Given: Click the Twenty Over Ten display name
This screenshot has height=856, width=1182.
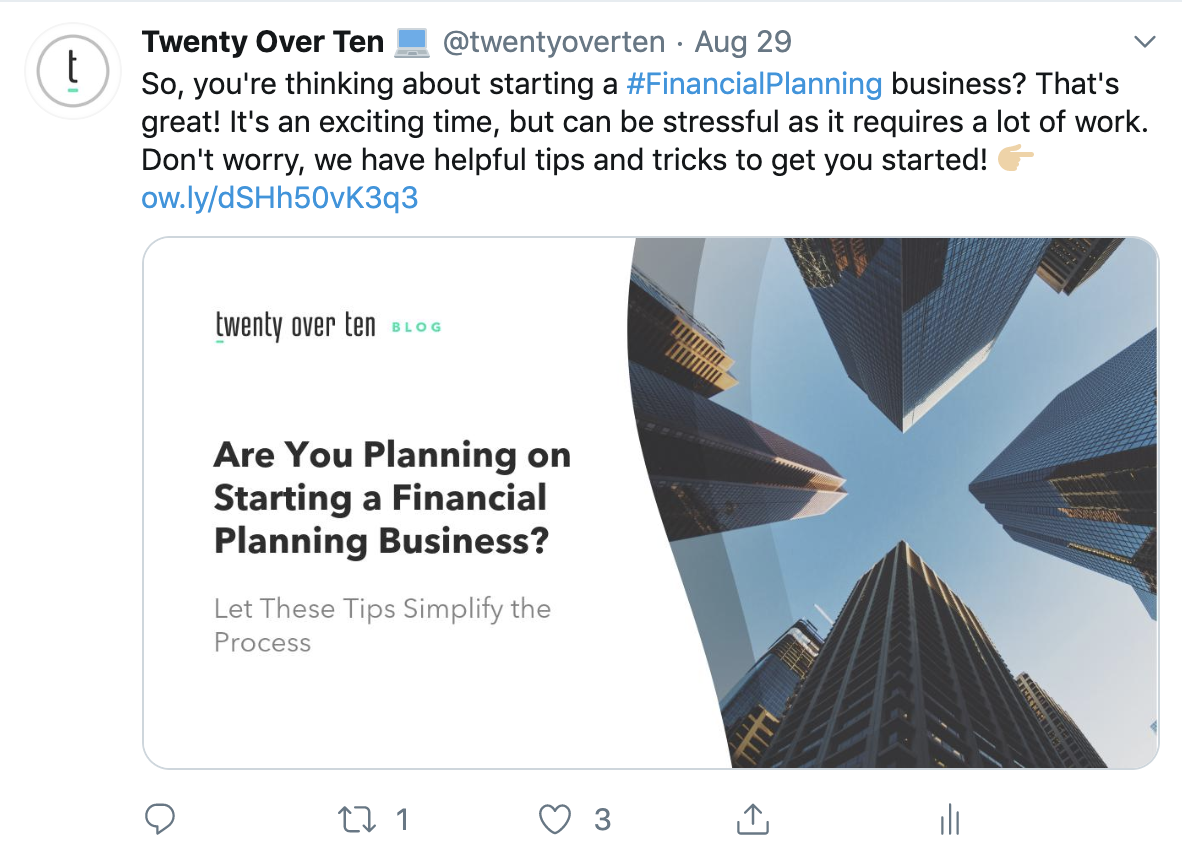Looking at the screenshot, I should [x=263, y=42].
